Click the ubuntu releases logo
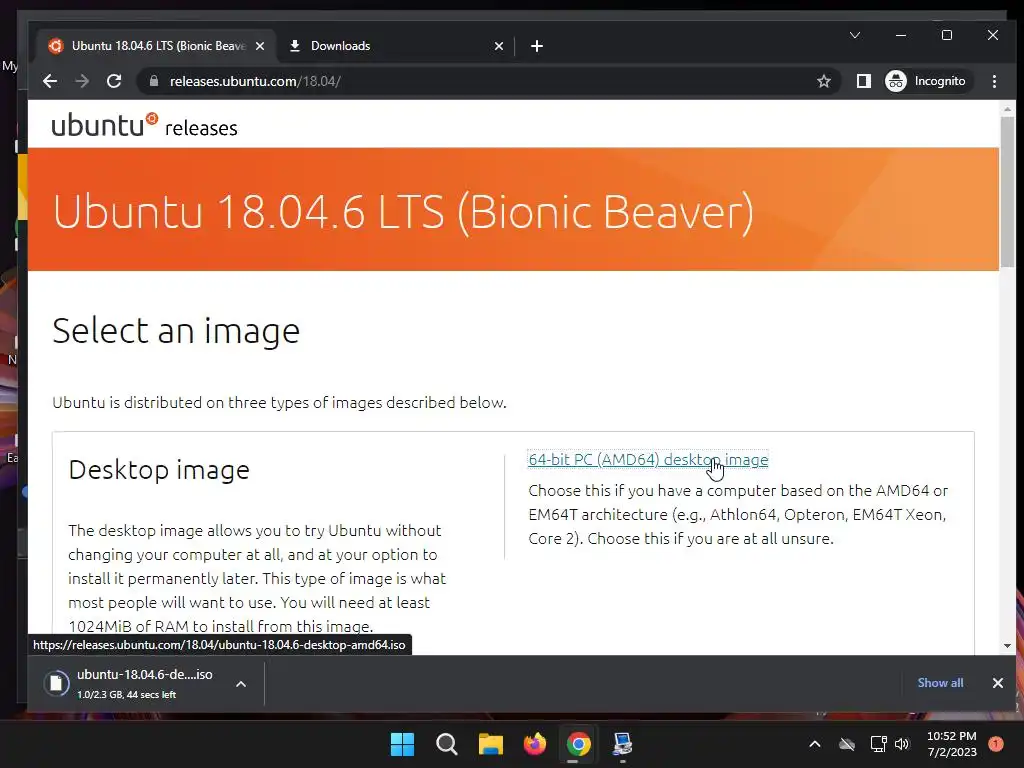 click(144, 125)
